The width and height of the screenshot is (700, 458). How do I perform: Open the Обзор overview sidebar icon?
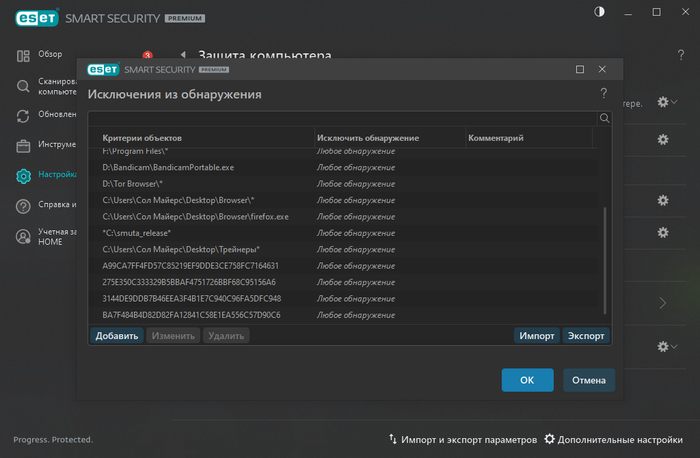tap(23, 55)
